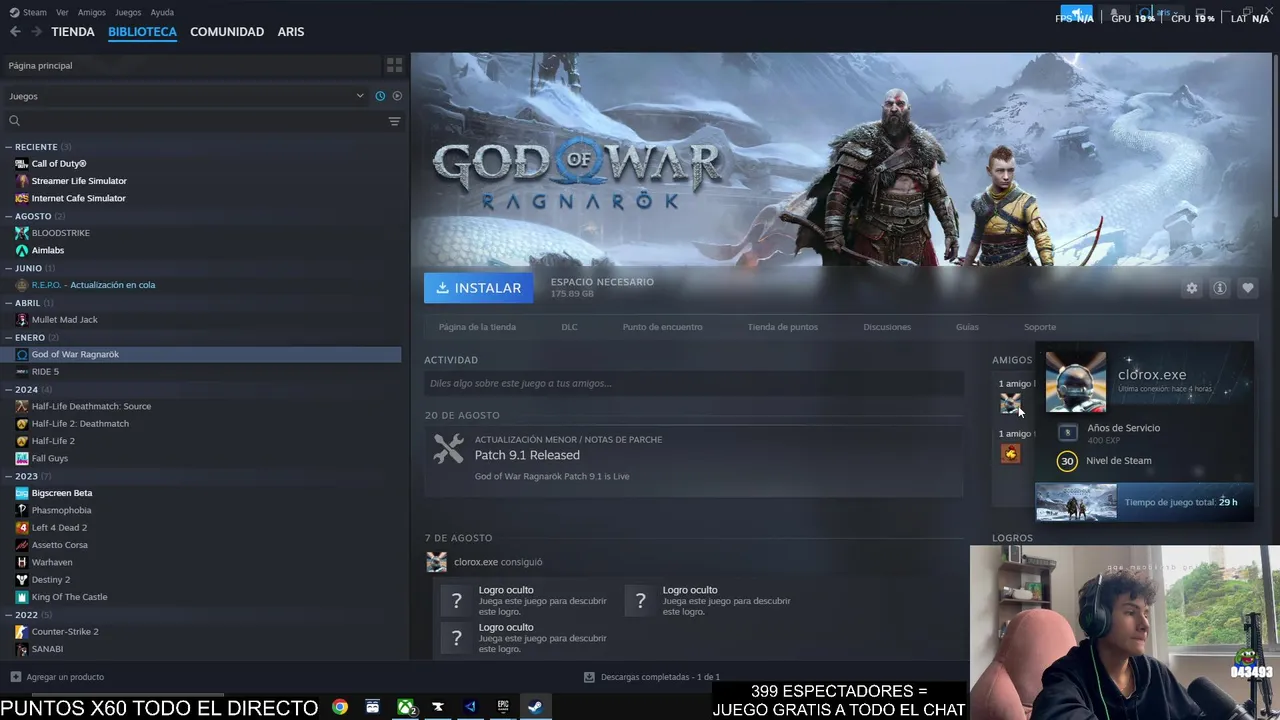Open the ARIS profile tab
This screenshot has width=1280, height=720.
click(x=291, y=32)
